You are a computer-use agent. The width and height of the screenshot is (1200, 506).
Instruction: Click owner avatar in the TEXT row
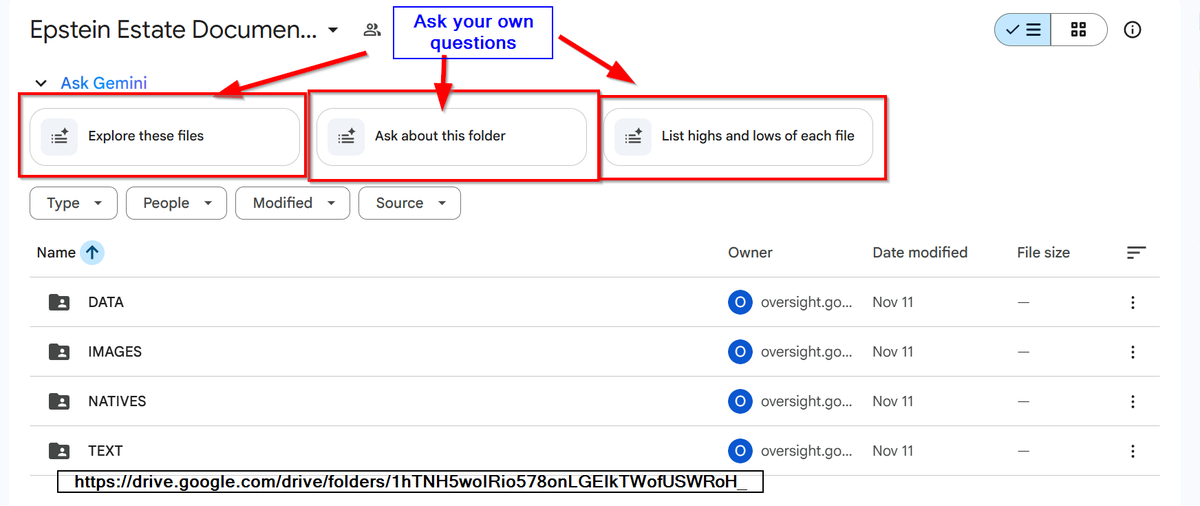pyautogui.click(x=740, y=451)
